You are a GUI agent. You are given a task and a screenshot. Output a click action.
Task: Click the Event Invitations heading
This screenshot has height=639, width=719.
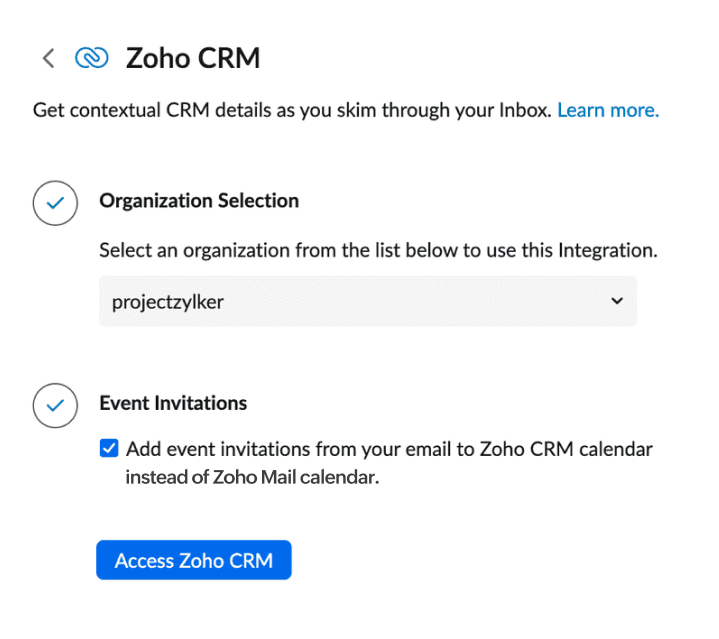point(173,404)
